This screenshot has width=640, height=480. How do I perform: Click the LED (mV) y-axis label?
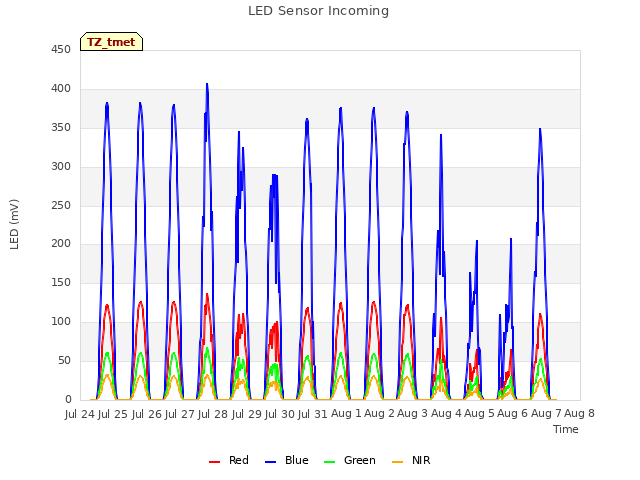tap(14, 224)
